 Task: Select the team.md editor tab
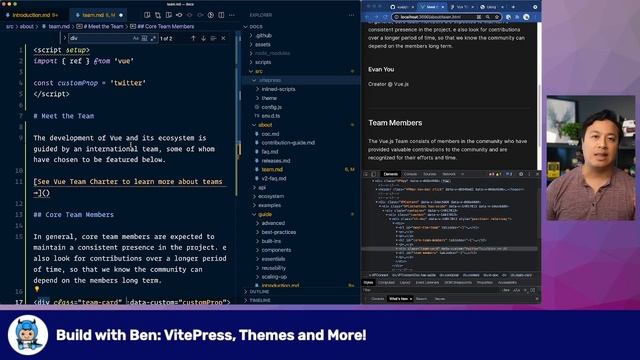(98, 15)
